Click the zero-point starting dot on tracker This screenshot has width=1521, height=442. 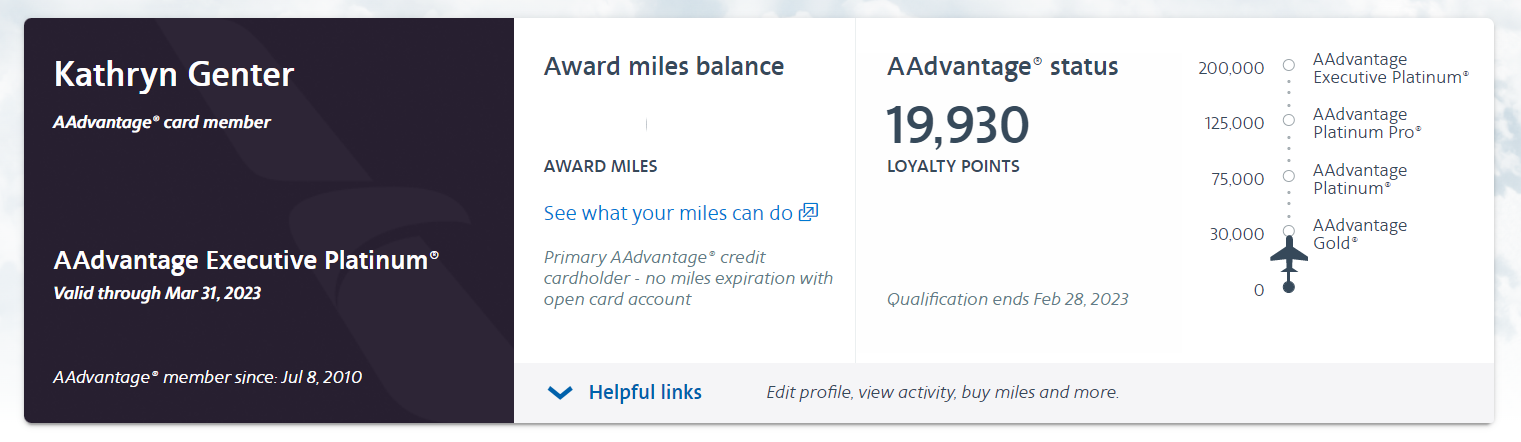[x=1289, y=288]
